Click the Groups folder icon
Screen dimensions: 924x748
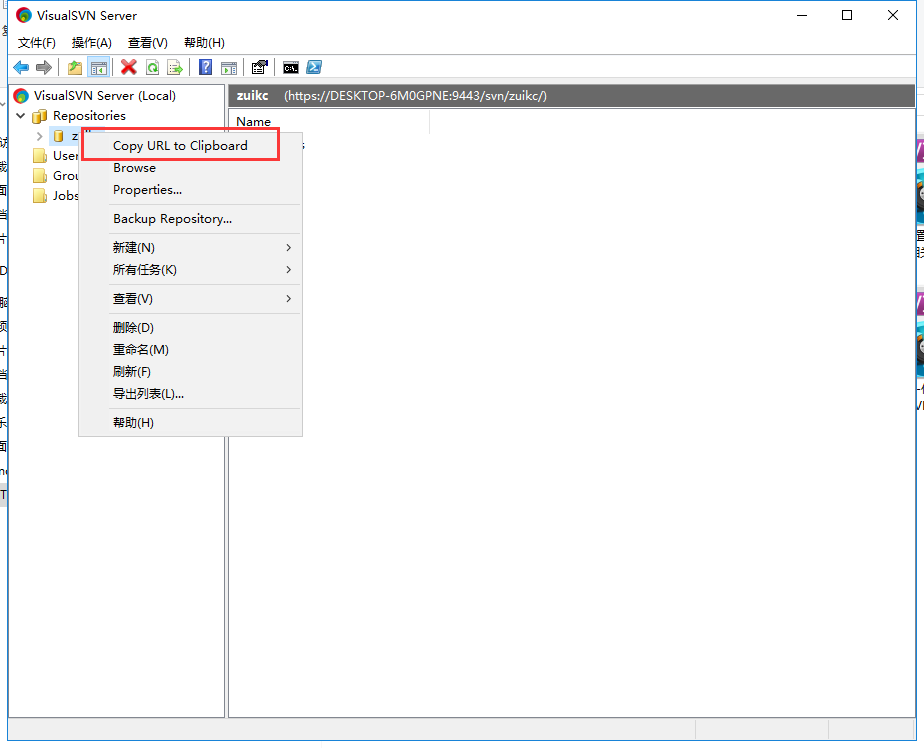pyautogui.click(x=40, y=176)
